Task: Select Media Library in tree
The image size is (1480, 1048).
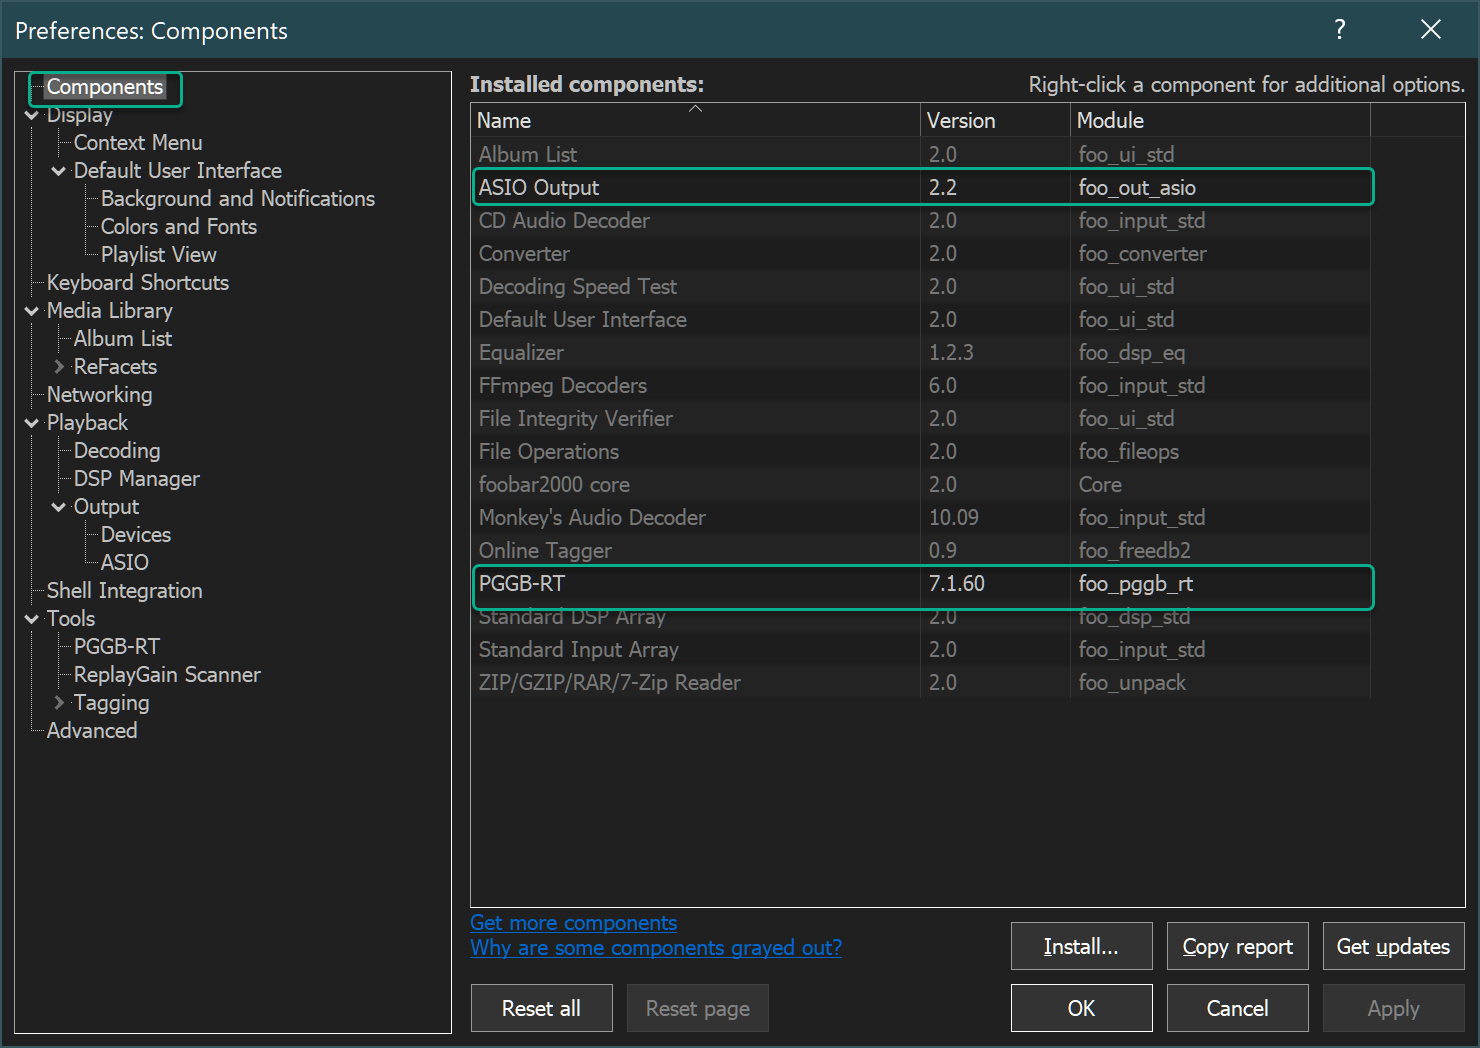Action: pyautogui.click(x=110, y=311)
